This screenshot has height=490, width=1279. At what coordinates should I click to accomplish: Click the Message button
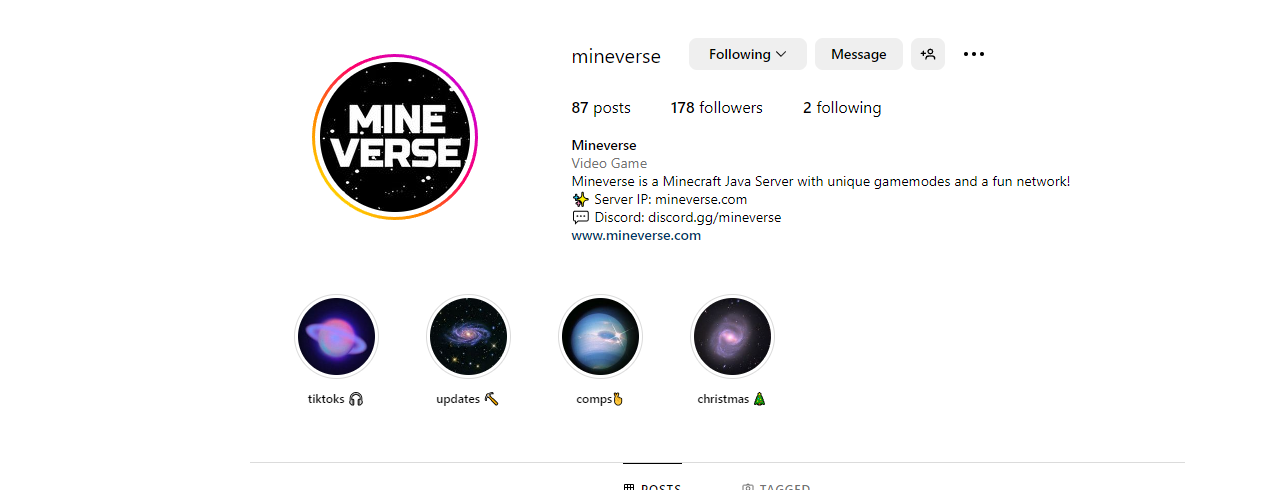858,54
